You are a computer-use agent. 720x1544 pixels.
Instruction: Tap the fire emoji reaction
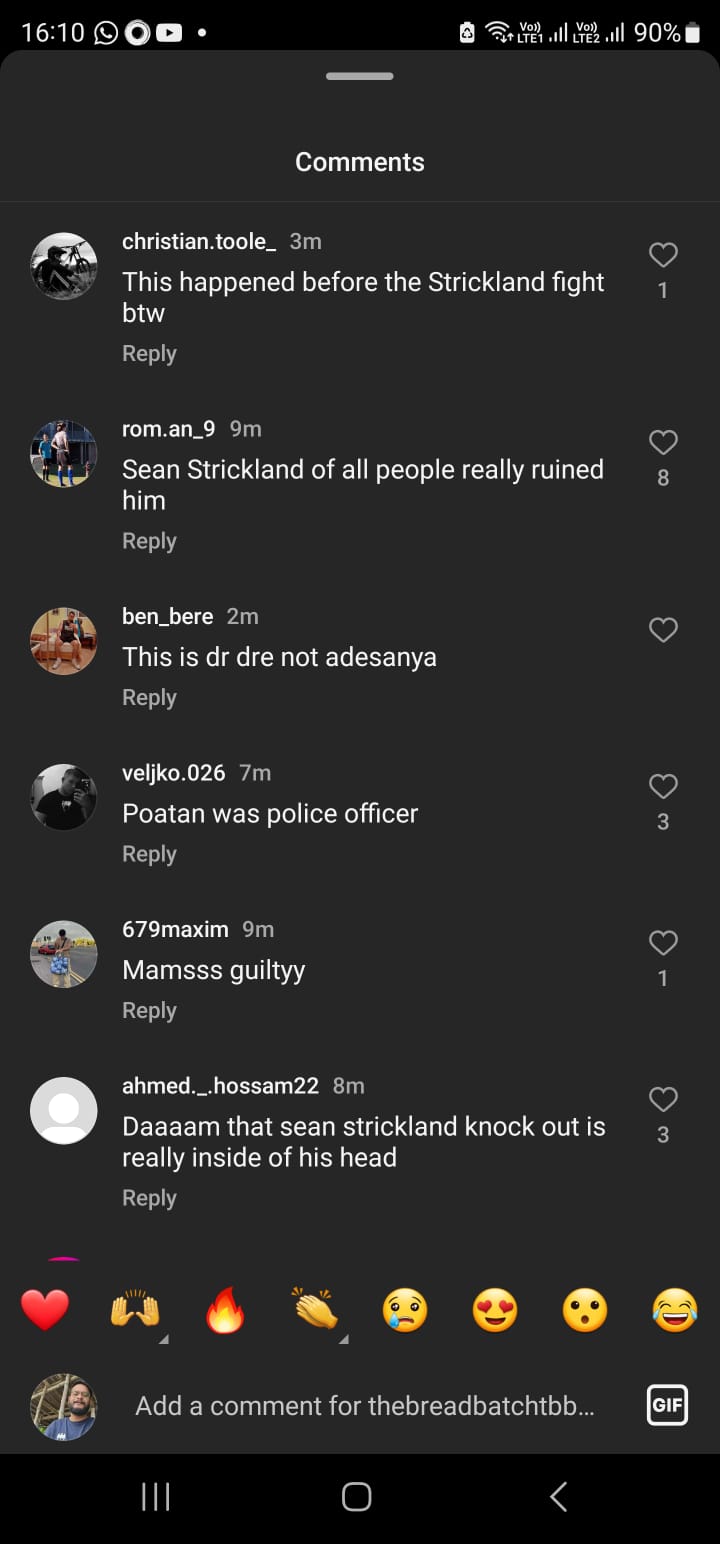(x=225, y=1310)
